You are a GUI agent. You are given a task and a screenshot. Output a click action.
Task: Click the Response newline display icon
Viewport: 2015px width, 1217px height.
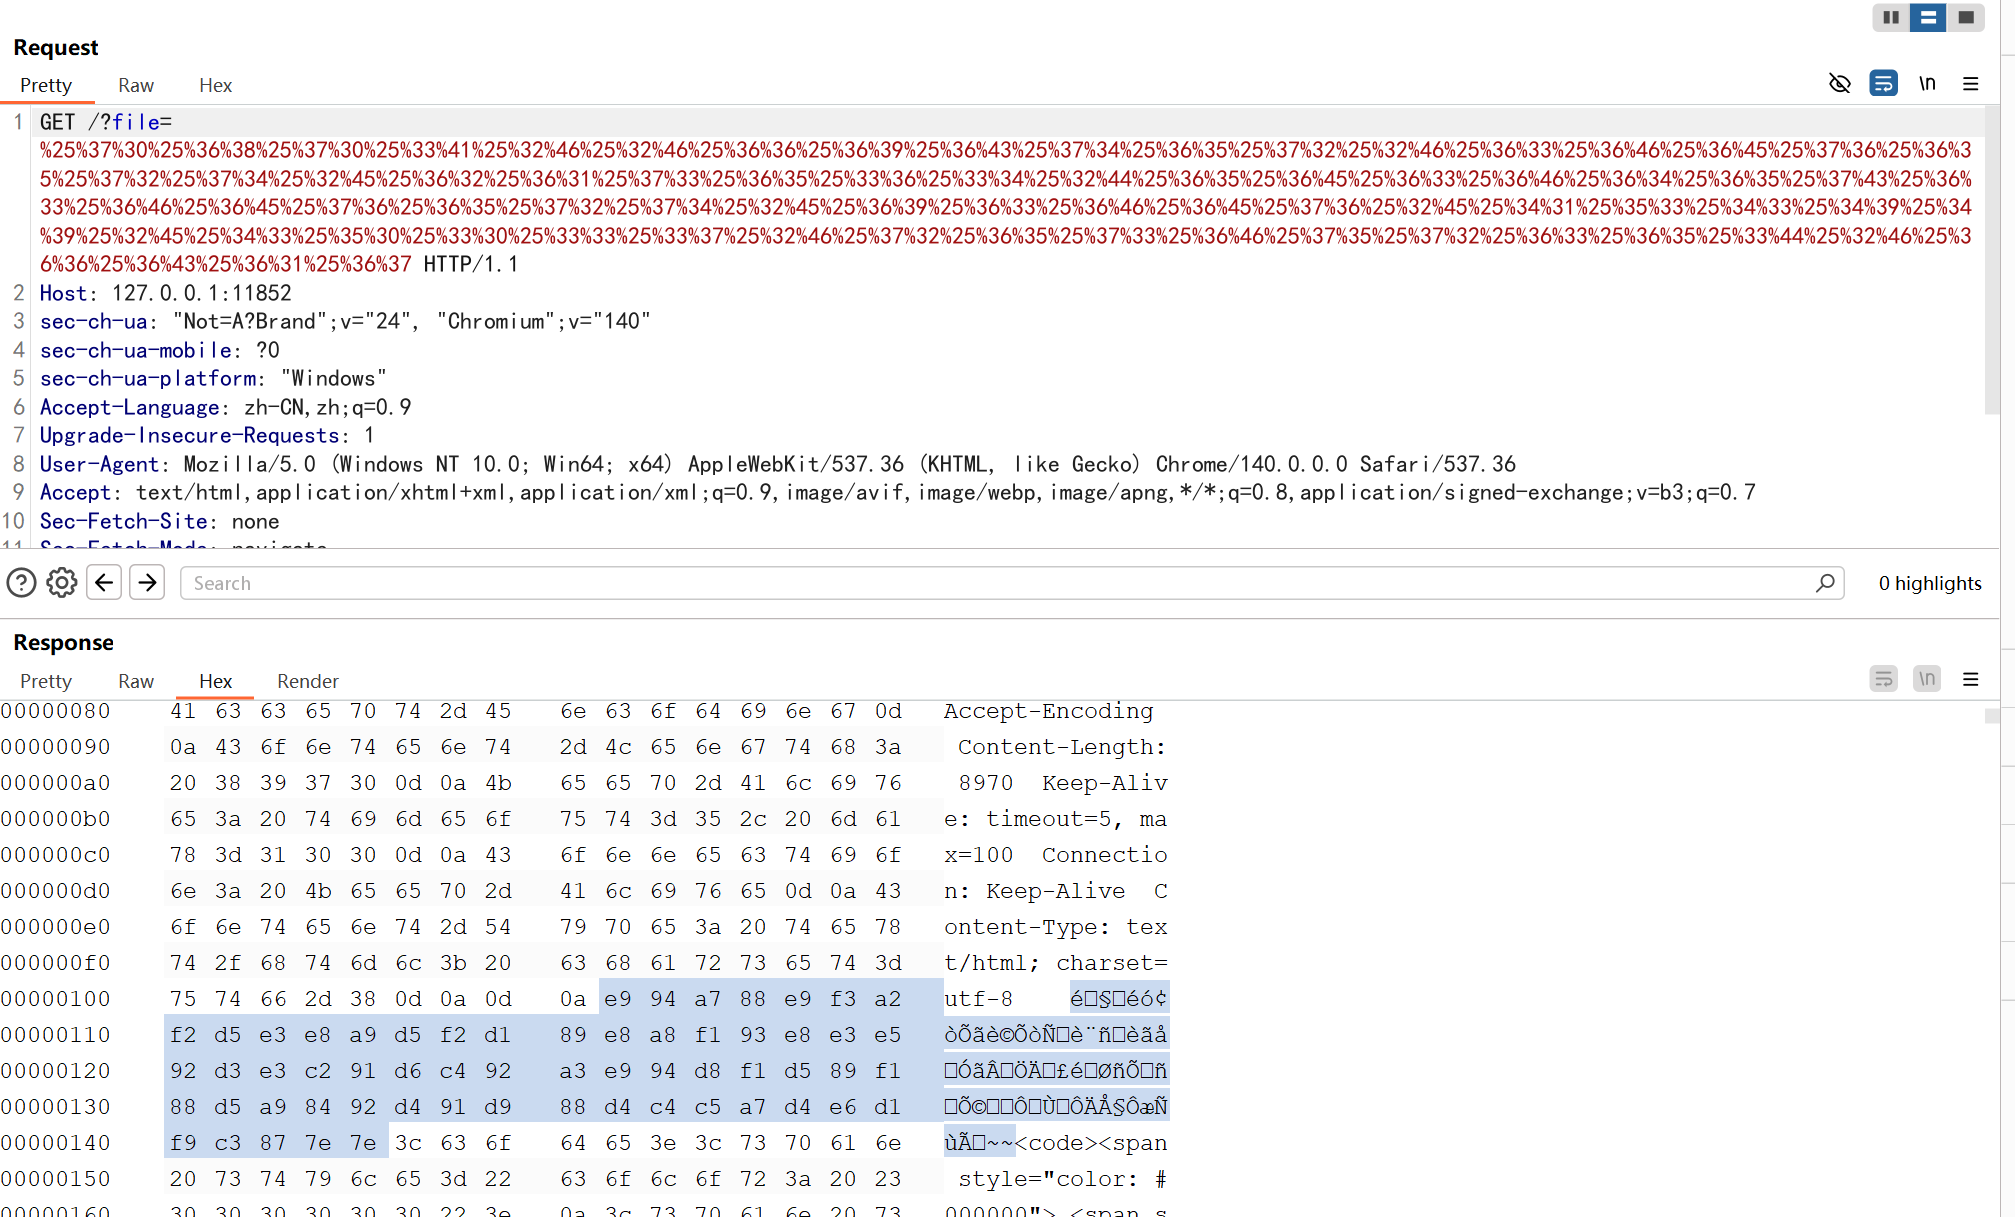point(1927,679)
